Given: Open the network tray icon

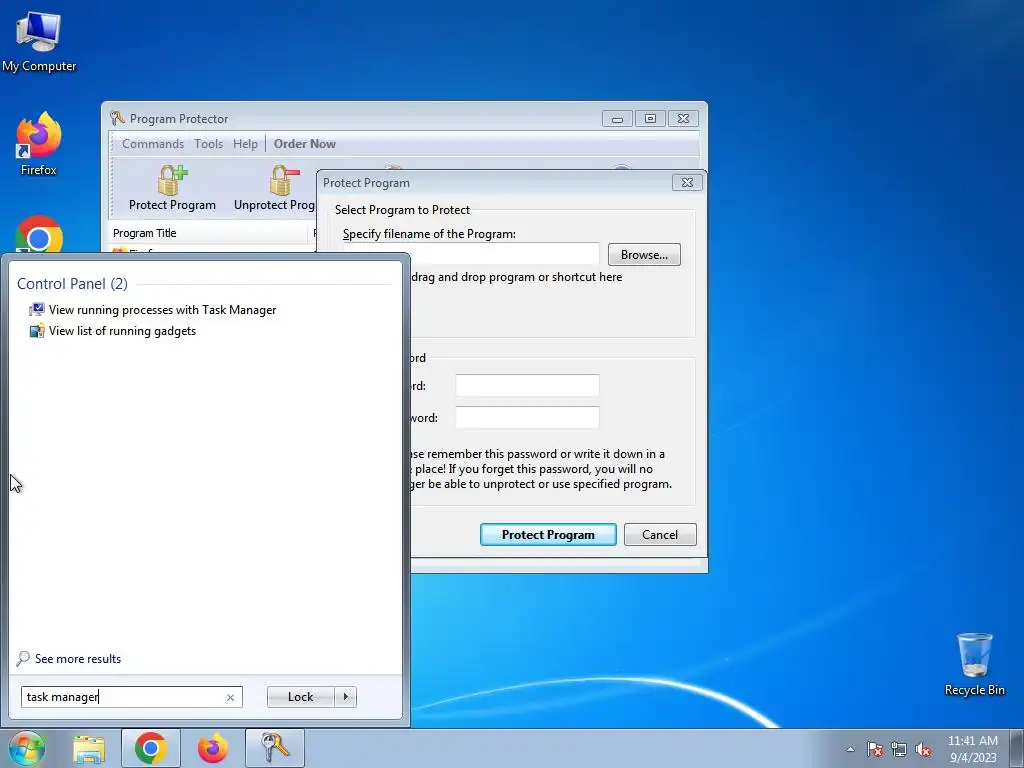Looking at the screenshot, I should (x=899, y=749).
